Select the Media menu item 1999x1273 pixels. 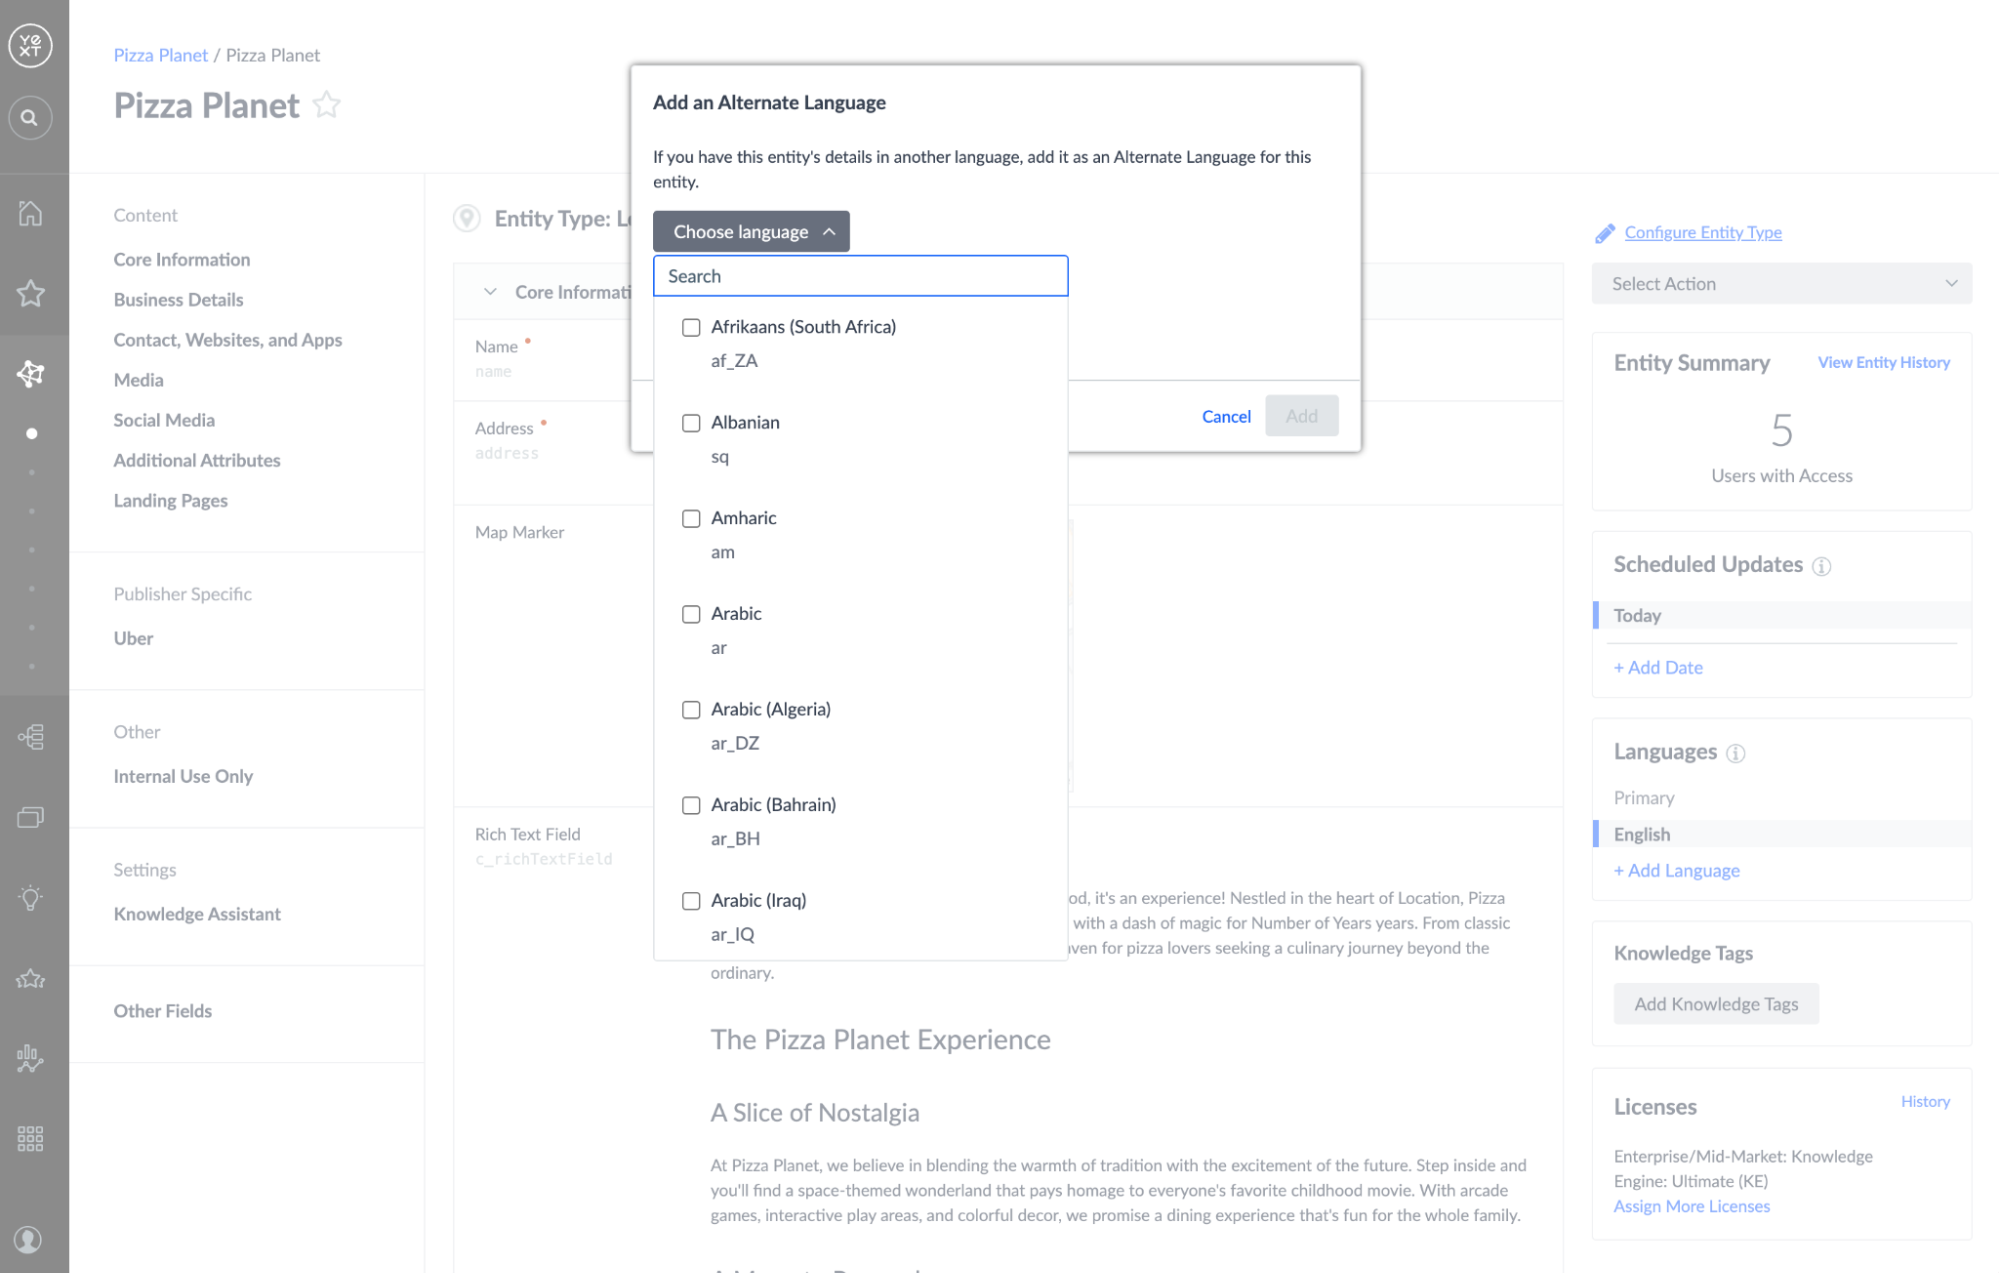(138, 379)
